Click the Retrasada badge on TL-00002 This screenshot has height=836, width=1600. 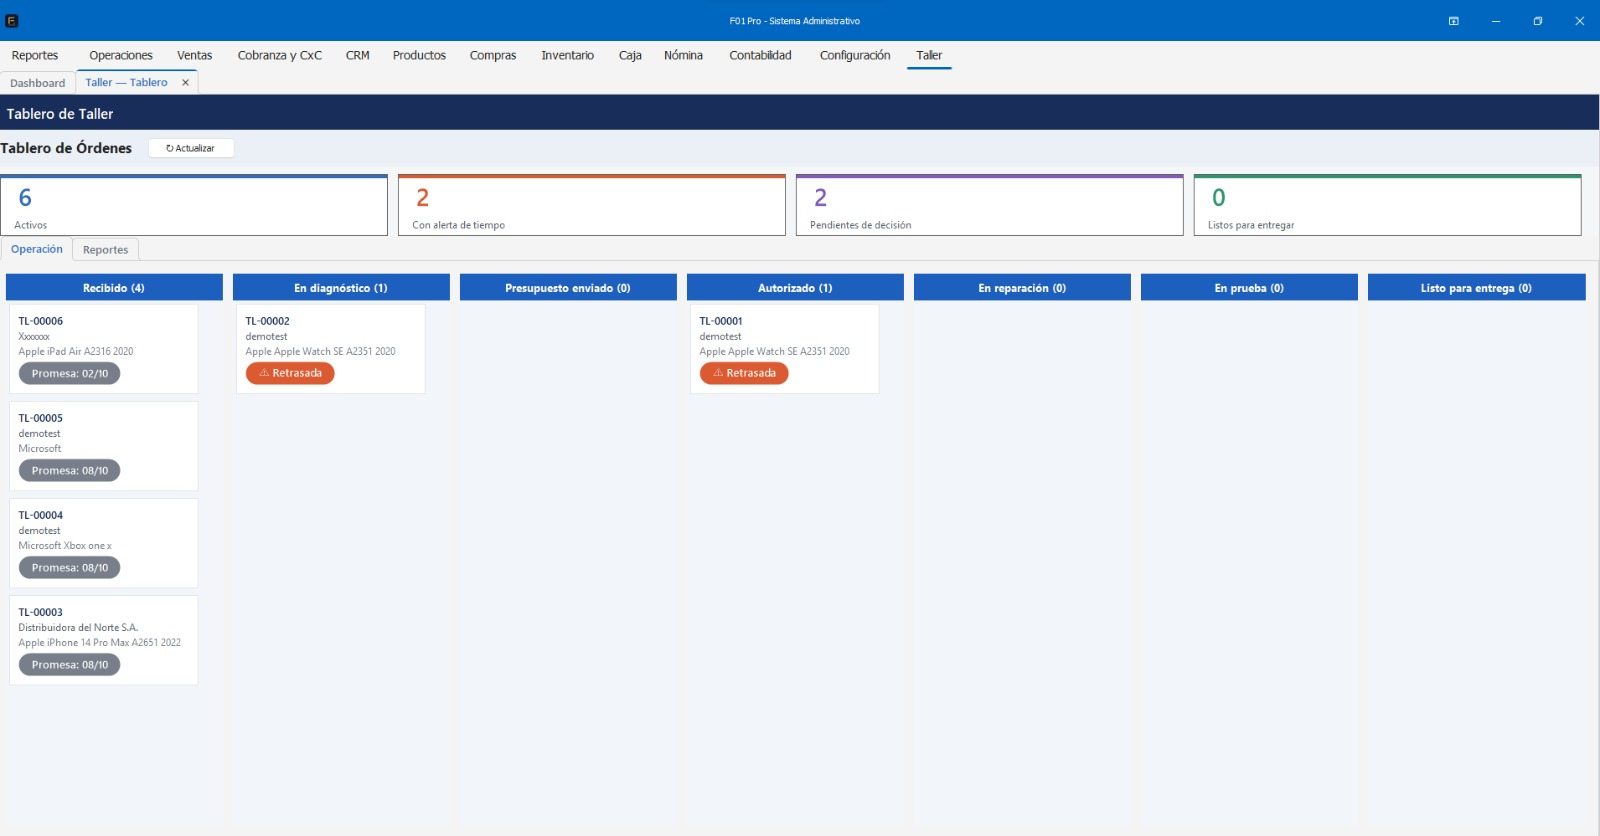point(290,373)
